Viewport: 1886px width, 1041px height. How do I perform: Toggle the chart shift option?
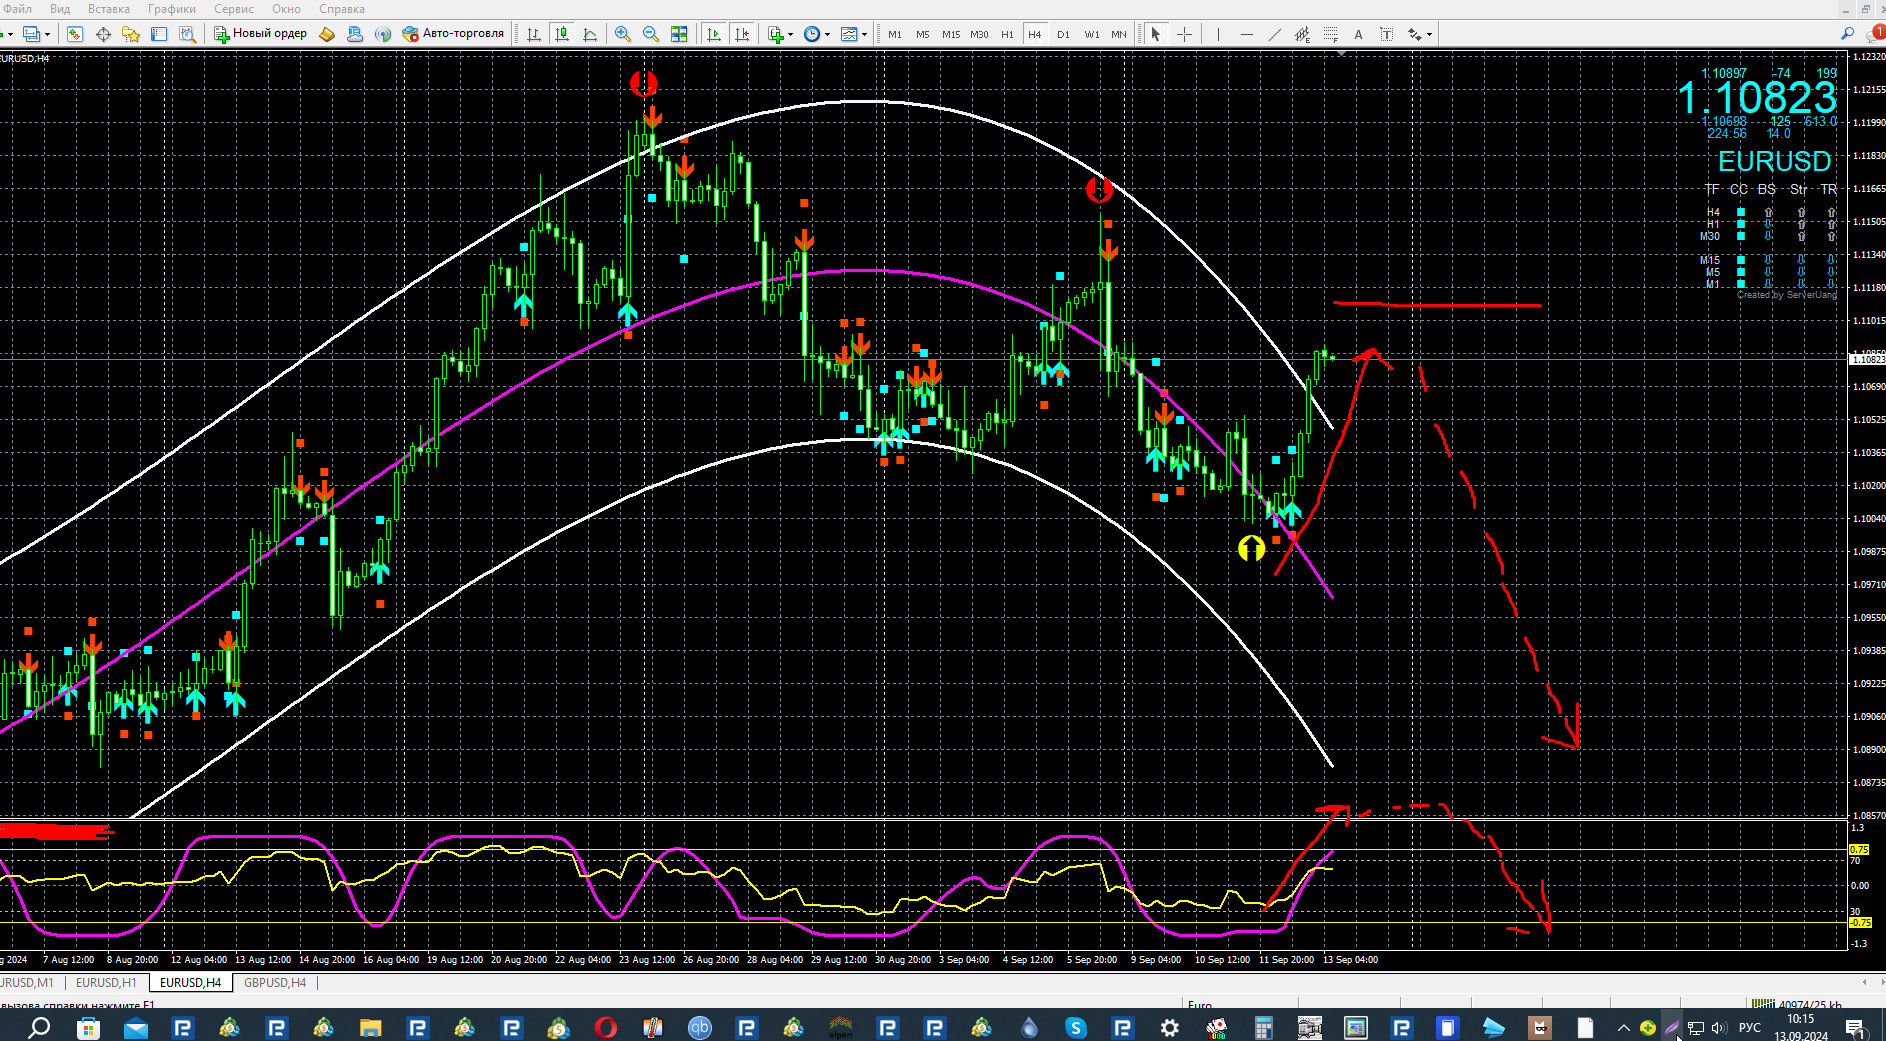click(742, 34)
